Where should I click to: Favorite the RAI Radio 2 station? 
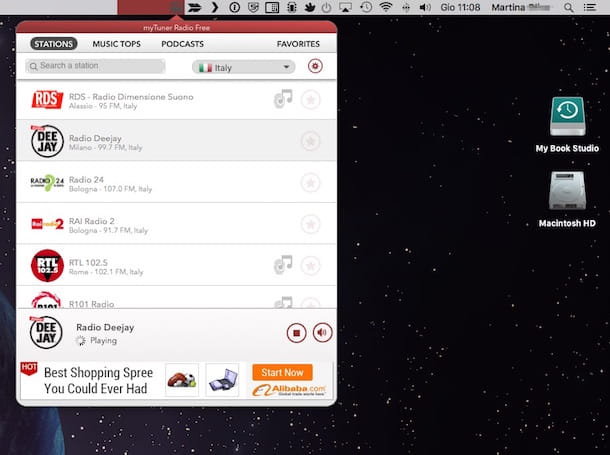tap(310, 224)
